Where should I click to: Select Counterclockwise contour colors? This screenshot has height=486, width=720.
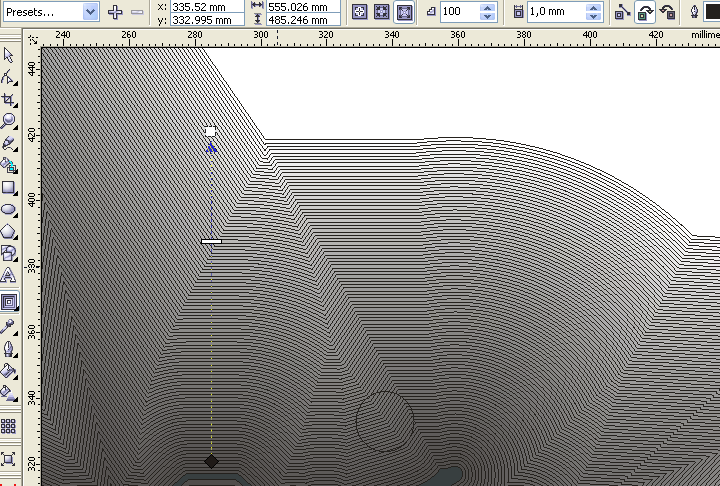pos(667,12)
